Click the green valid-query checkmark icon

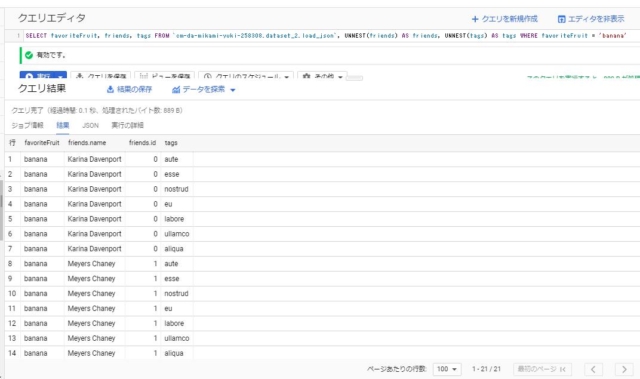pyautogui.click(x=29, y=55)
